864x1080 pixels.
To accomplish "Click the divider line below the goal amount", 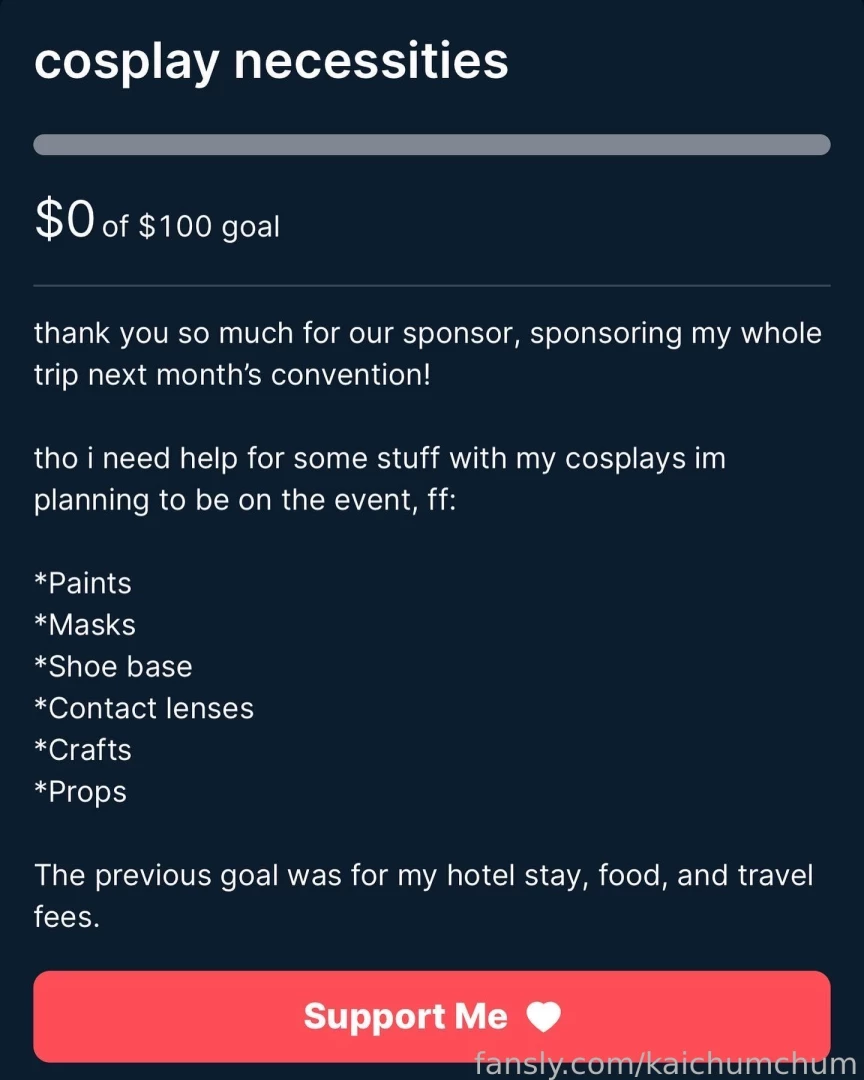I will pos(431,286).
